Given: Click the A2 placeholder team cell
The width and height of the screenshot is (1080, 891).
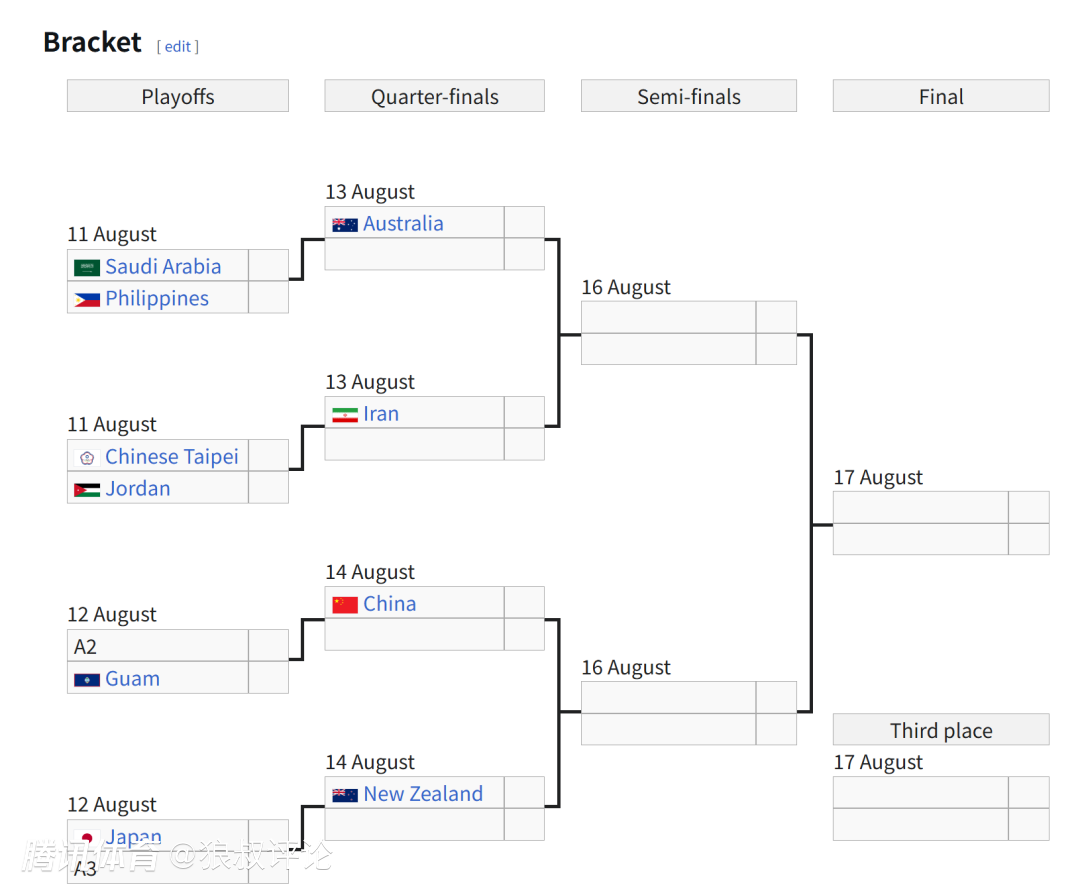Looking at the screenshot, I should 157,647.
